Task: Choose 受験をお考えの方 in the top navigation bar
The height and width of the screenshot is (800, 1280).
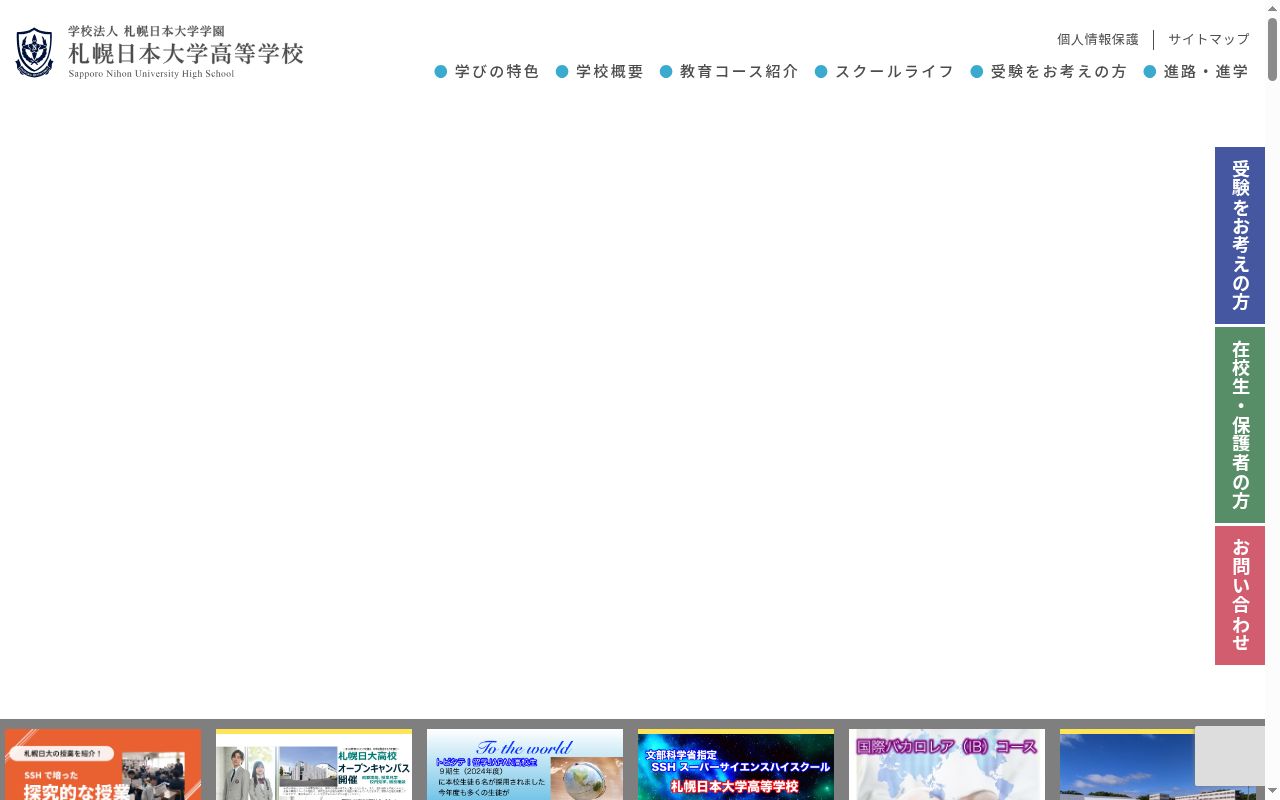Action: click(1049, 72)
